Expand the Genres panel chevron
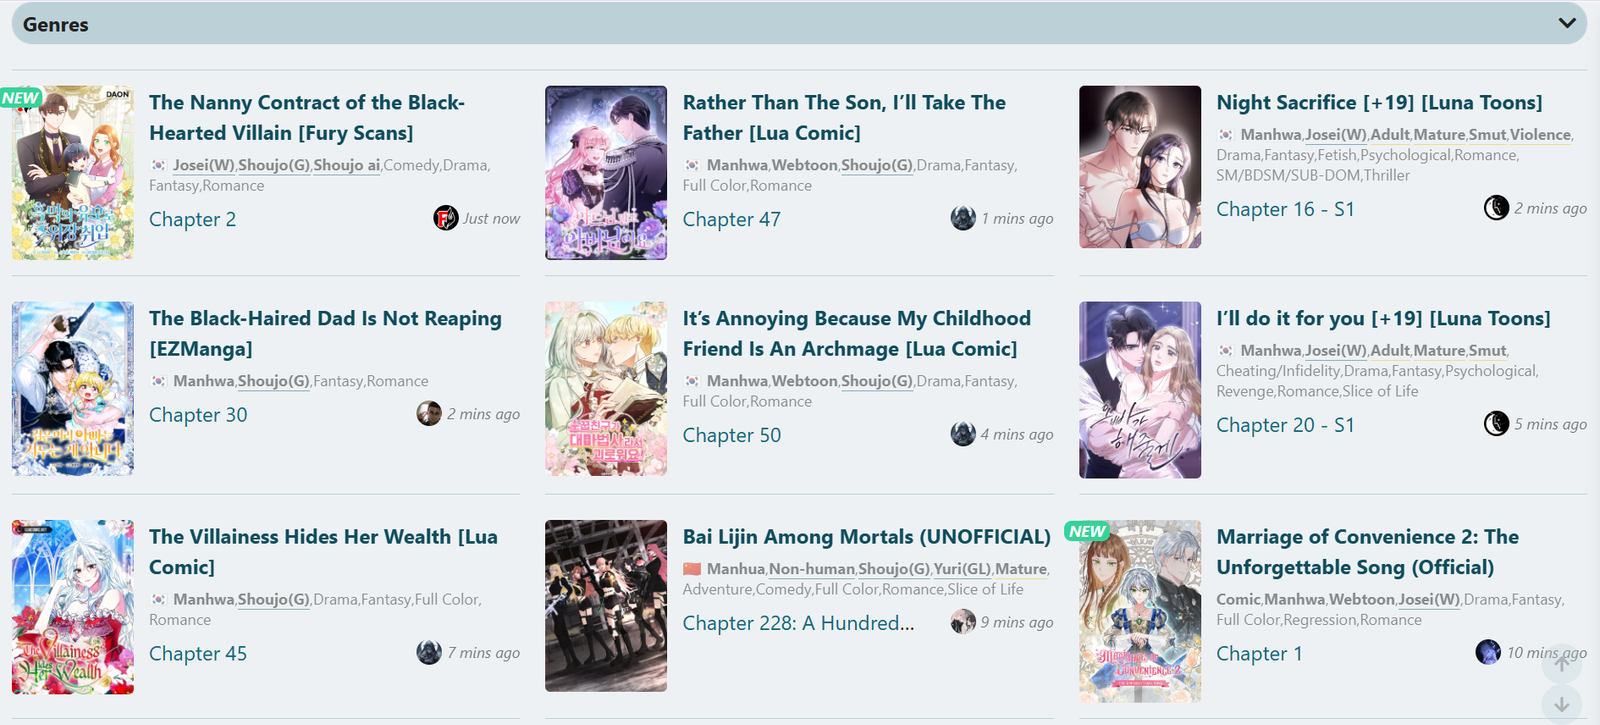The image size is (1600, 725). click(1566, 23)
